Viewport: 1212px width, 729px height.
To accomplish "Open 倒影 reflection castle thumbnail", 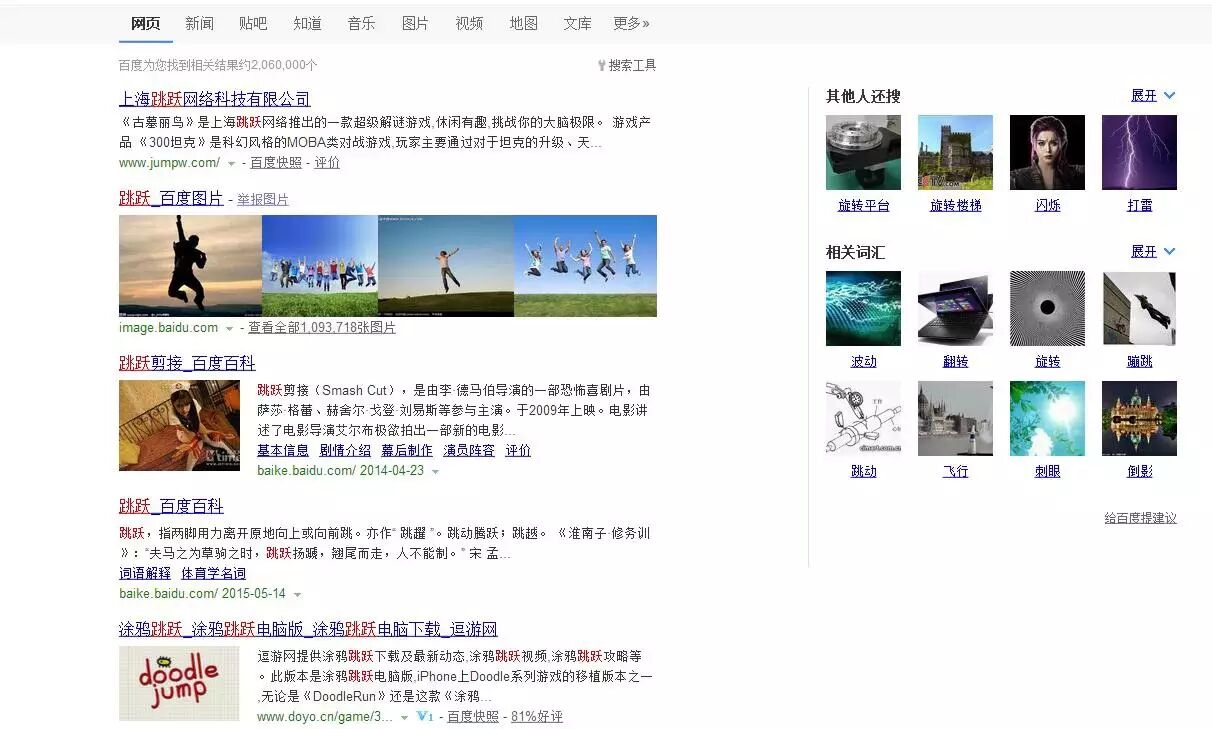I will (x=1139, y=418).
